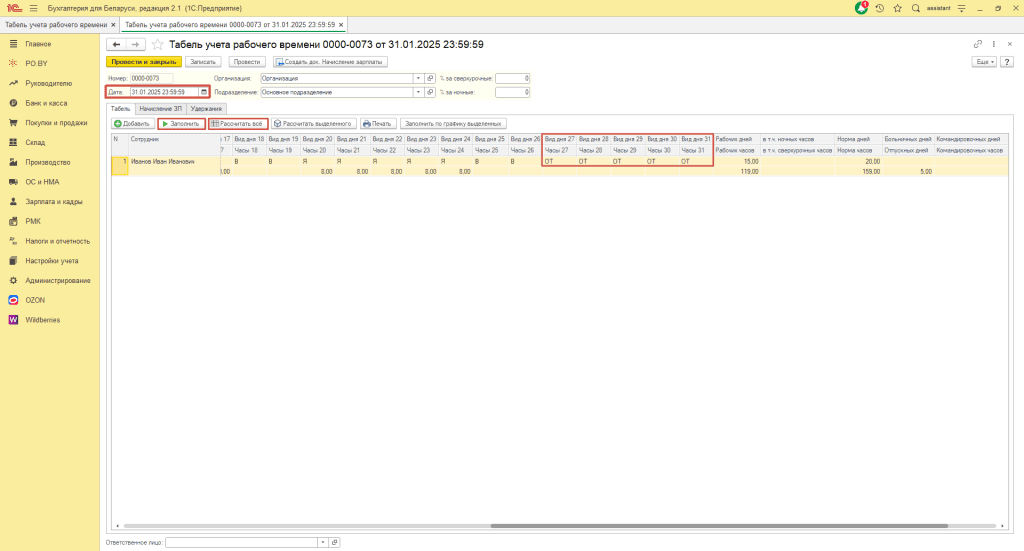
Task: Expand the Ответственное лицо dropdown
Action: (x=322, y=542)
